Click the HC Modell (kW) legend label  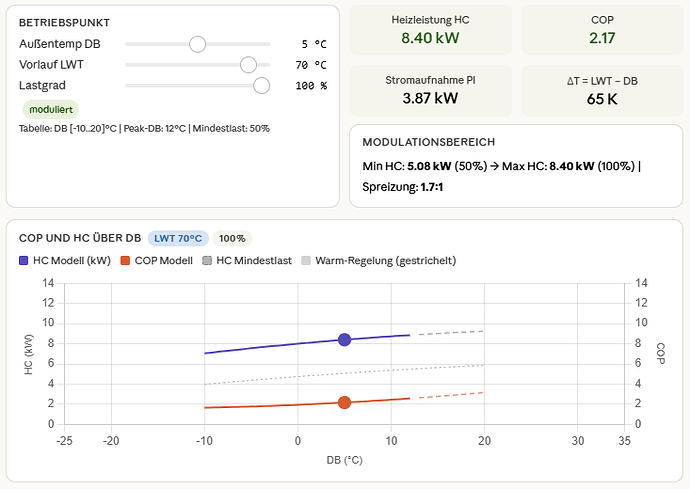(x=72, y=261)
